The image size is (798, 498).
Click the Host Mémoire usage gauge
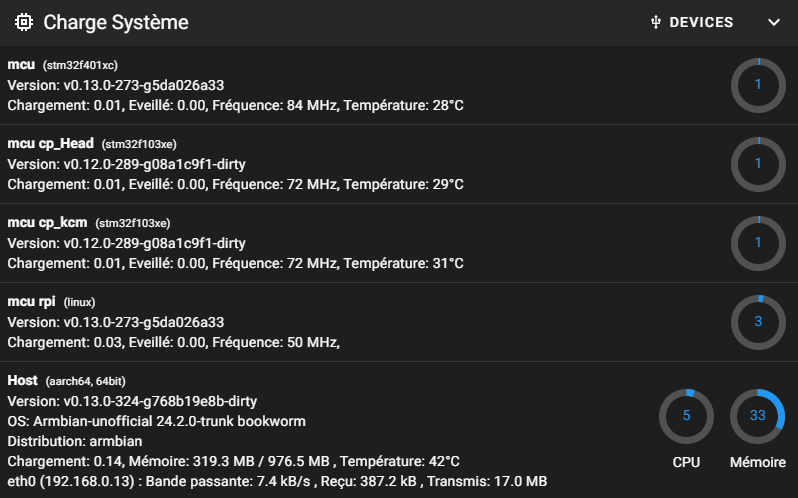[758, 416]
